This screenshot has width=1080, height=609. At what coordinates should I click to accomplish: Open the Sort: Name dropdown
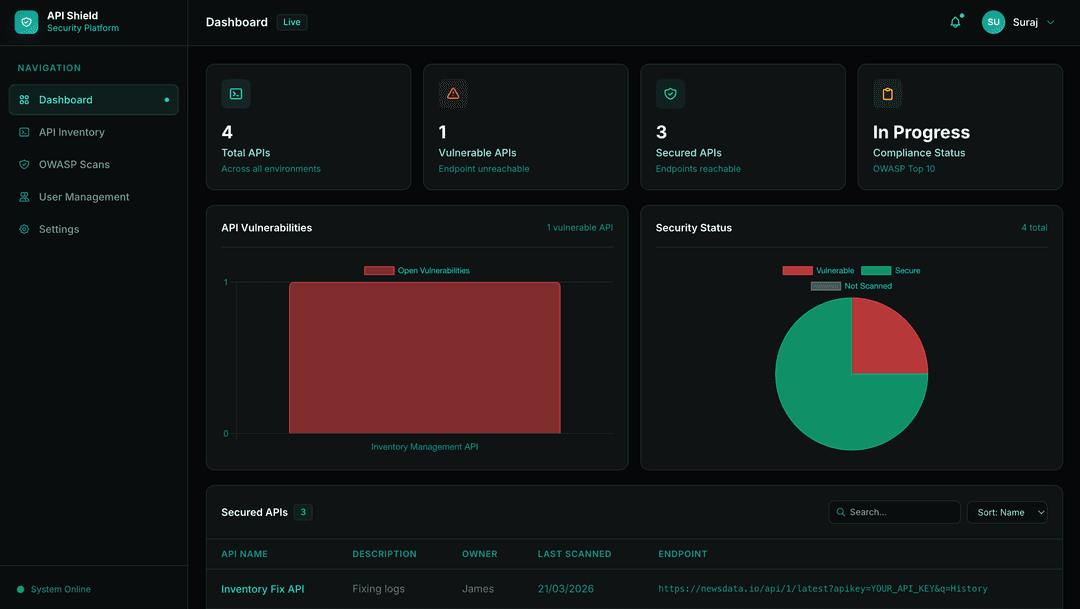pyautogui.click(x=1007, y=512)
